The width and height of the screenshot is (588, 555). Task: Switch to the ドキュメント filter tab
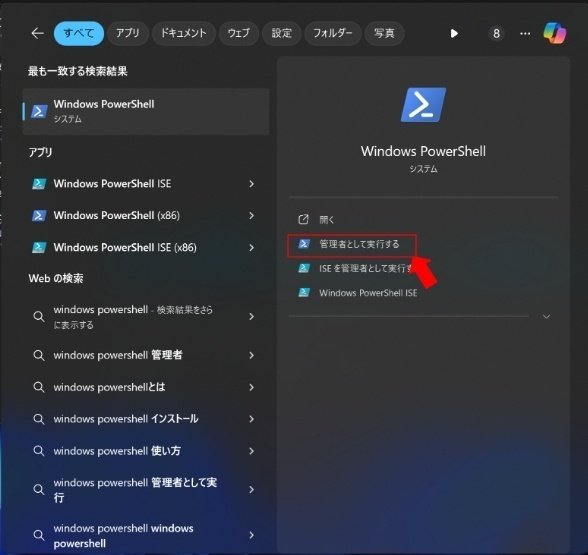click(184, 33)
